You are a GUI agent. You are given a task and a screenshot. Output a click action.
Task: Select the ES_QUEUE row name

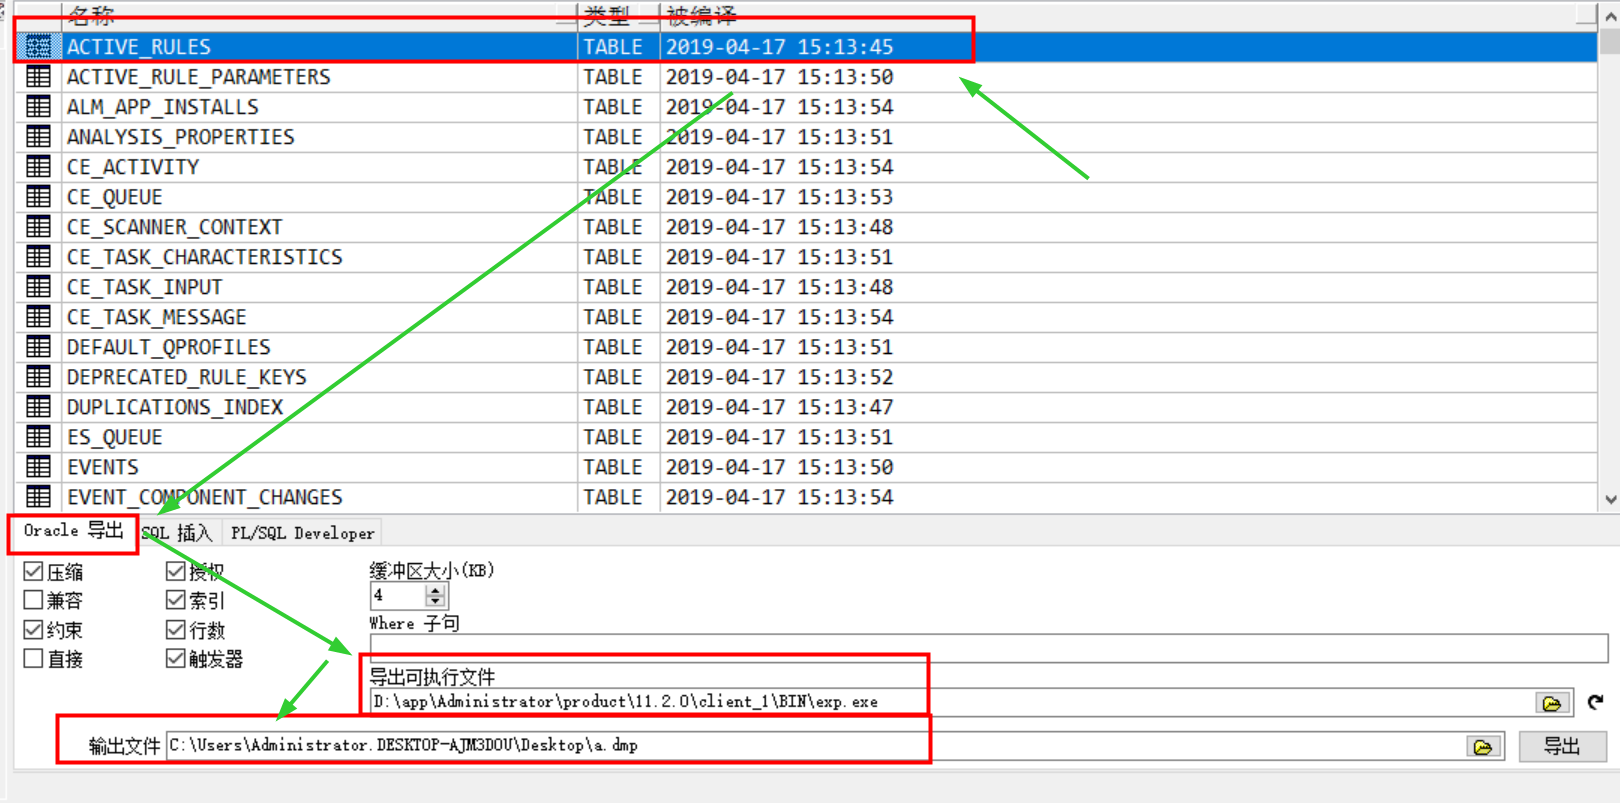click(x=114, y=437)
